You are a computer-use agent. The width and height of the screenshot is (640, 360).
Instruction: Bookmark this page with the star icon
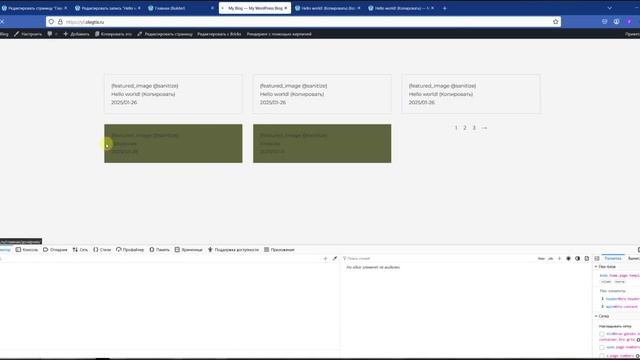pos(556,22)
